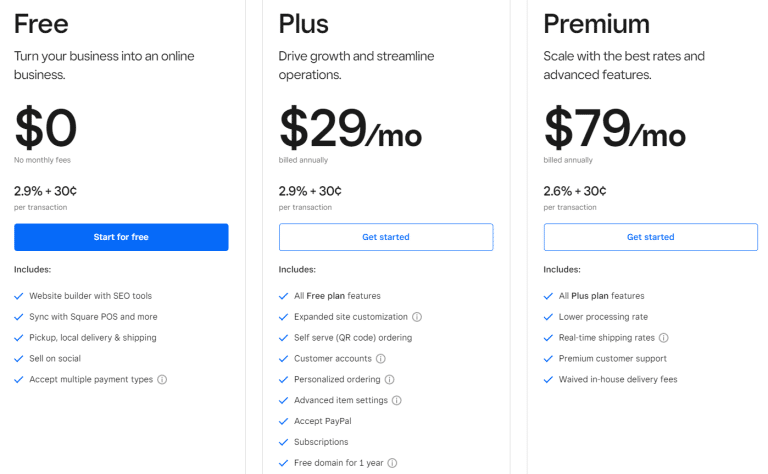Click the All Plus plan features item
The height and width of the screenshot is (474, 768).
tap(601, 296)
